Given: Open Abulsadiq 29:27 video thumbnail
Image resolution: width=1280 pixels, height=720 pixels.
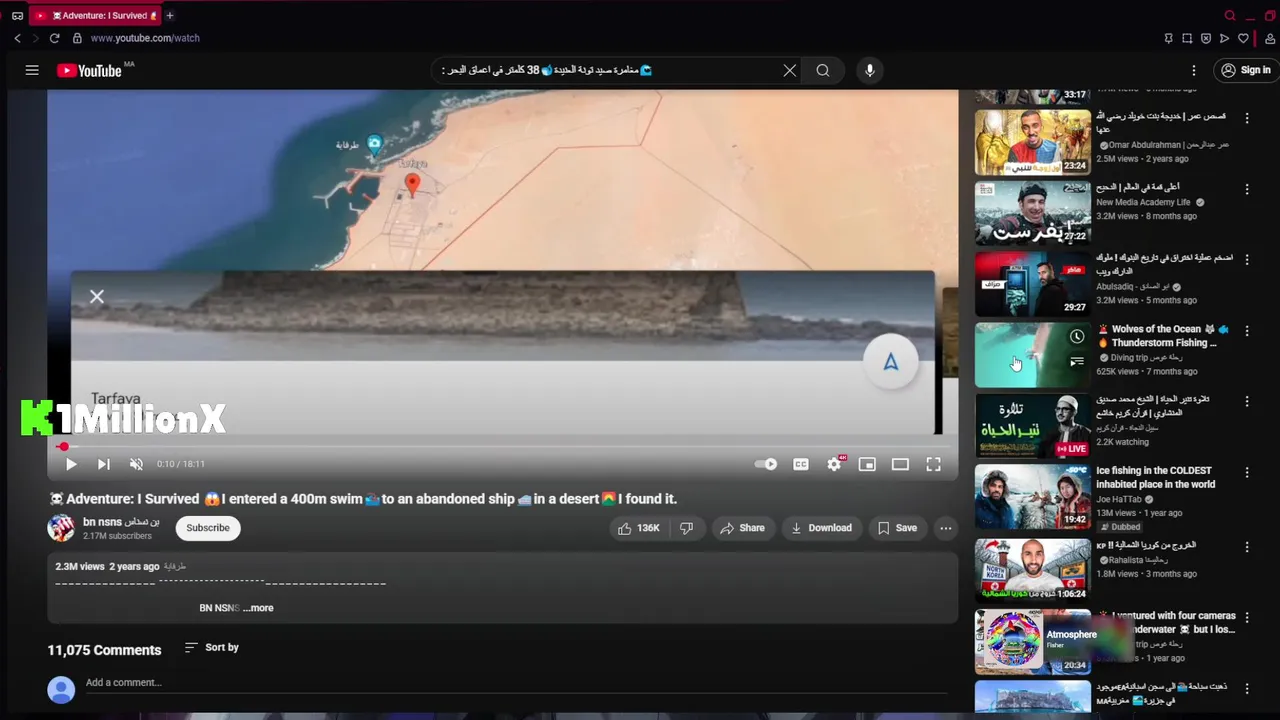Looking at the screenshot, I should (1033, 284).
